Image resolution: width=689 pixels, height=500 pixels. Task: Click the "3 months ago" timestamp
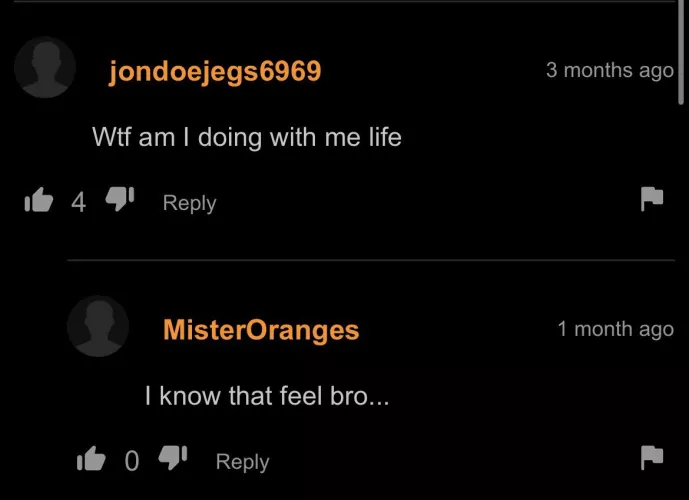tap(610, 70)
